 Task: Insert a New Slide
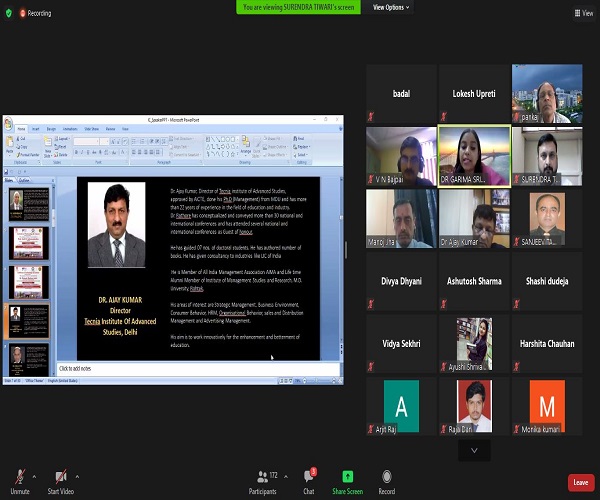tap(48, 147)
